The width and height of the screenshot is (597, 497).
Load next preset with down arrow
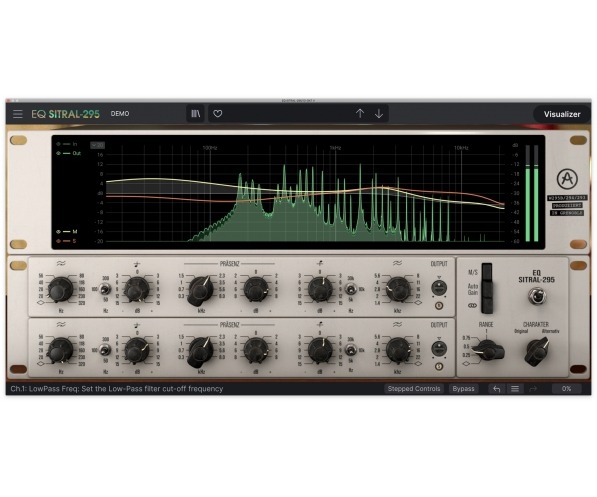click(x=379, y=113)
